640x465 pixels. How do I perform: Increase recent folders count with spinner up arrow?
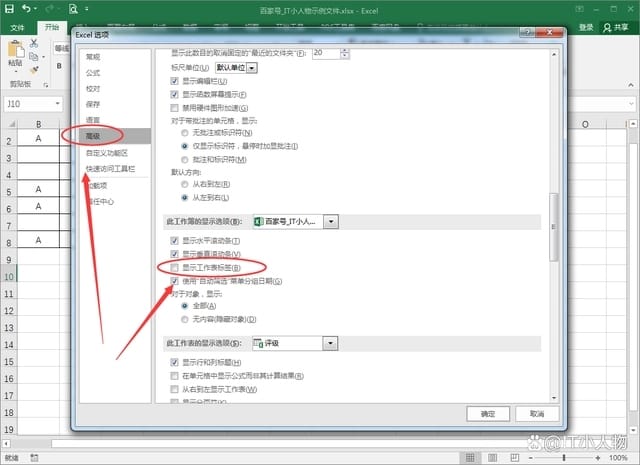click(345, 51)
